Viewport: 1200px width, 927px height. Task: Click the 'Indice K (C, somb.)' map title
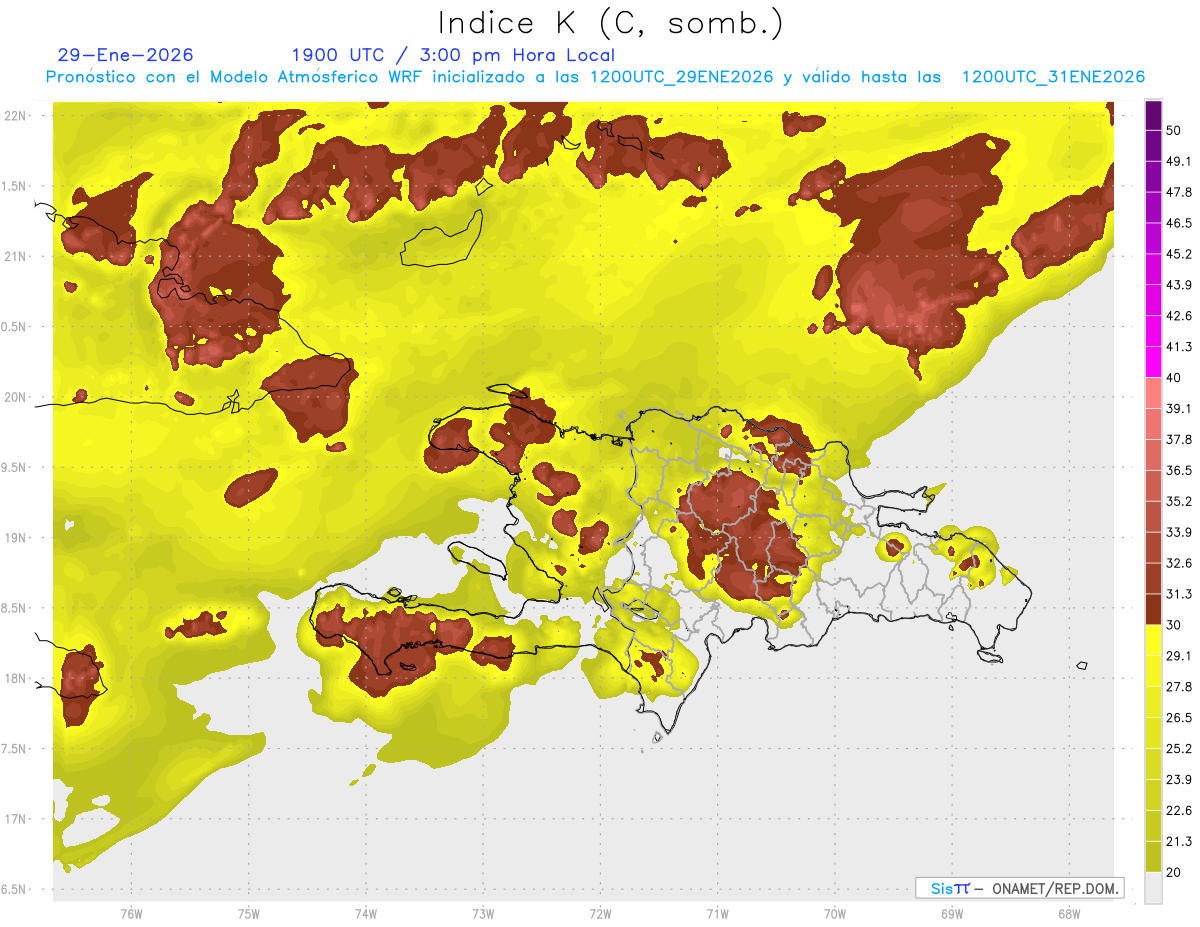[x=610, y=23]
